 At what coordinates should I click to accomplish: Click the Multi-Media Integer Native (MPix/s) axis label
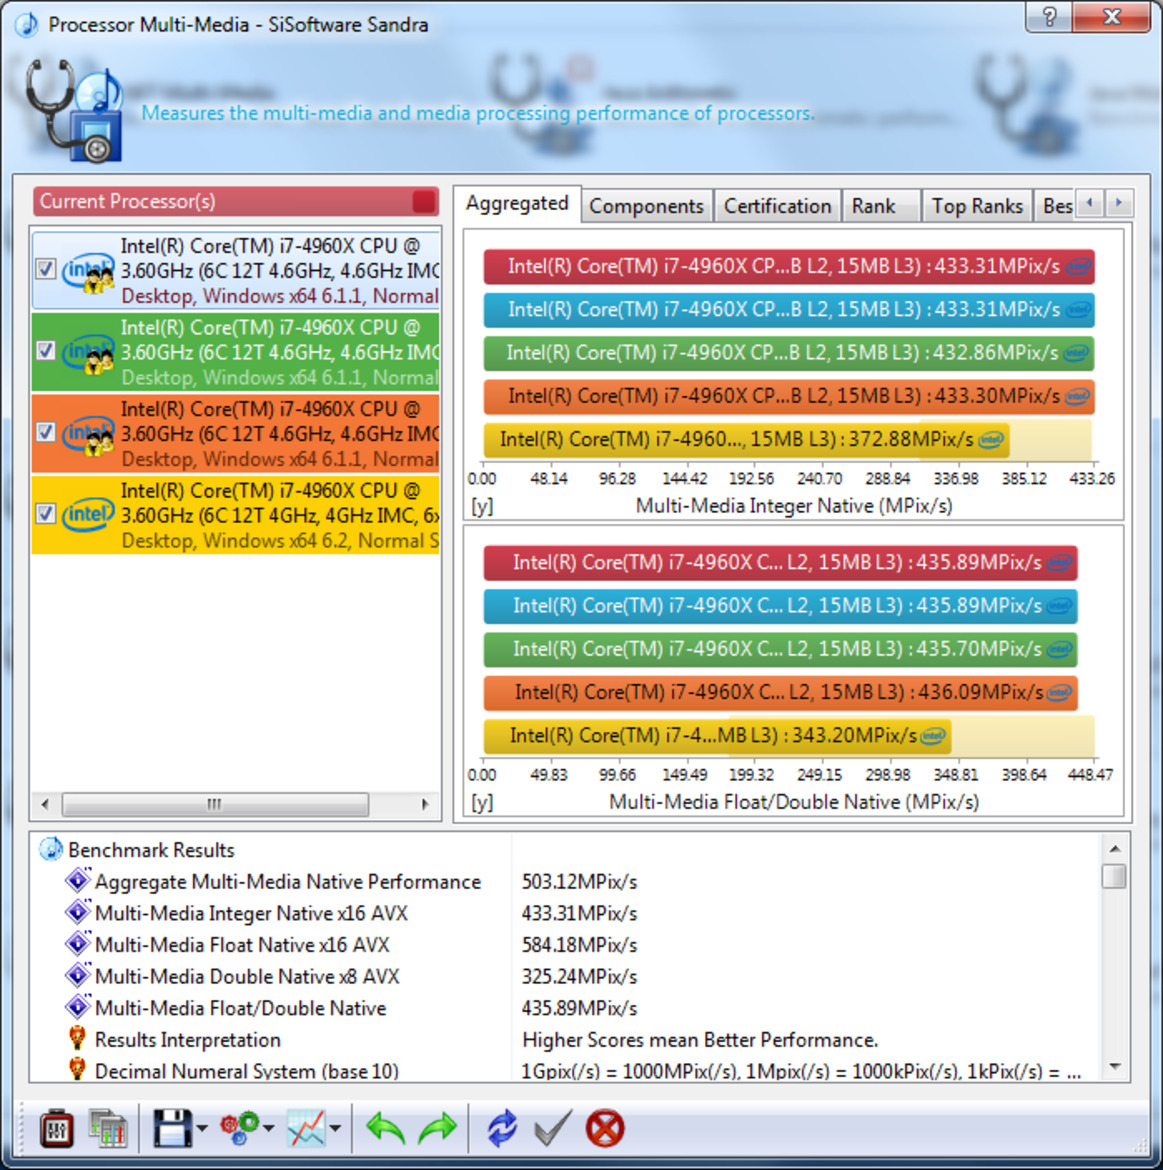click(x=794, y=506)
